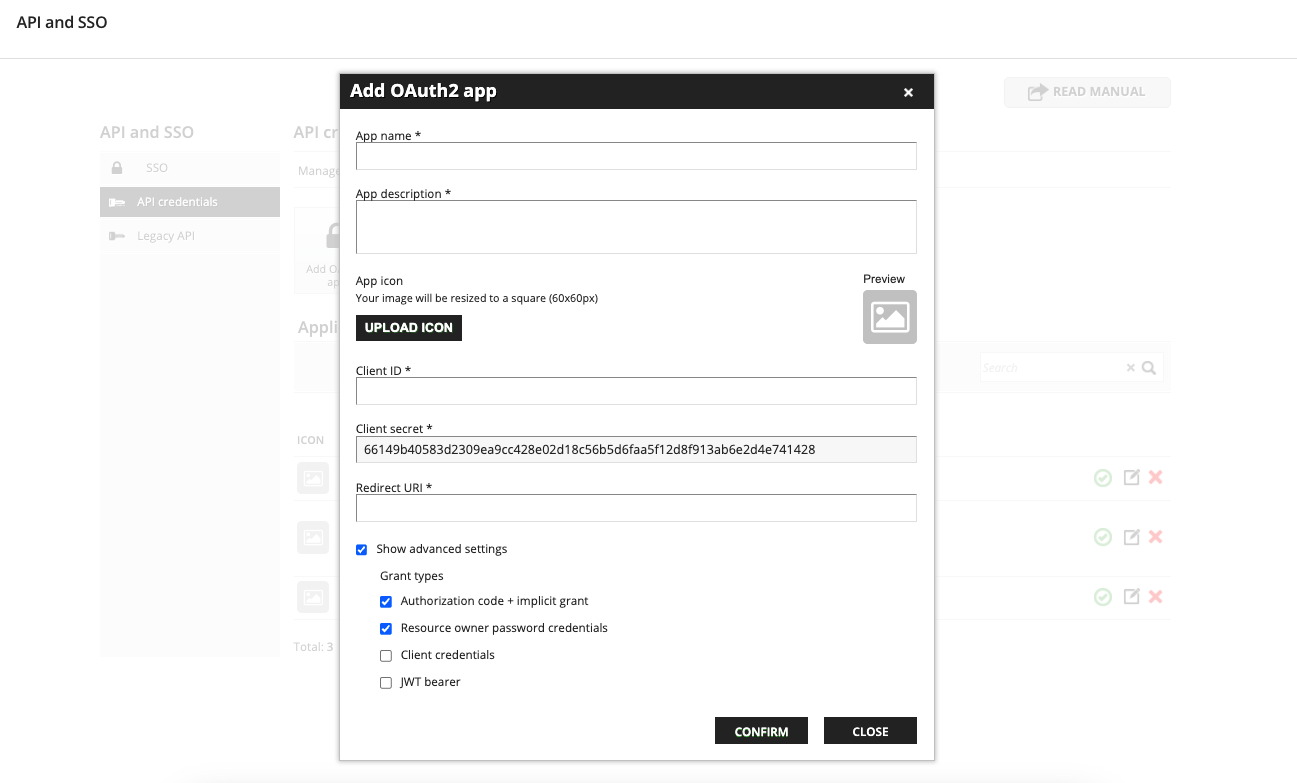This screenshot has height=783, width=1297.
Task: Click the CONFIRM button
Action: (x=761, y=731)
